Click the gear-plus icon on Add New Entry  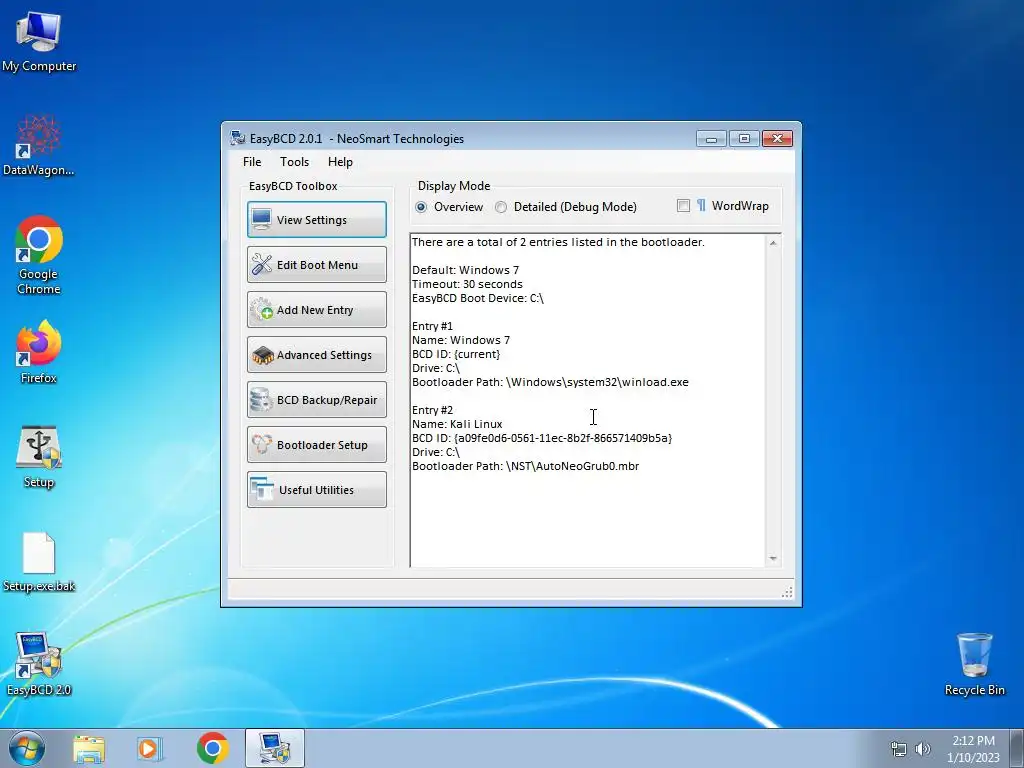262,310
